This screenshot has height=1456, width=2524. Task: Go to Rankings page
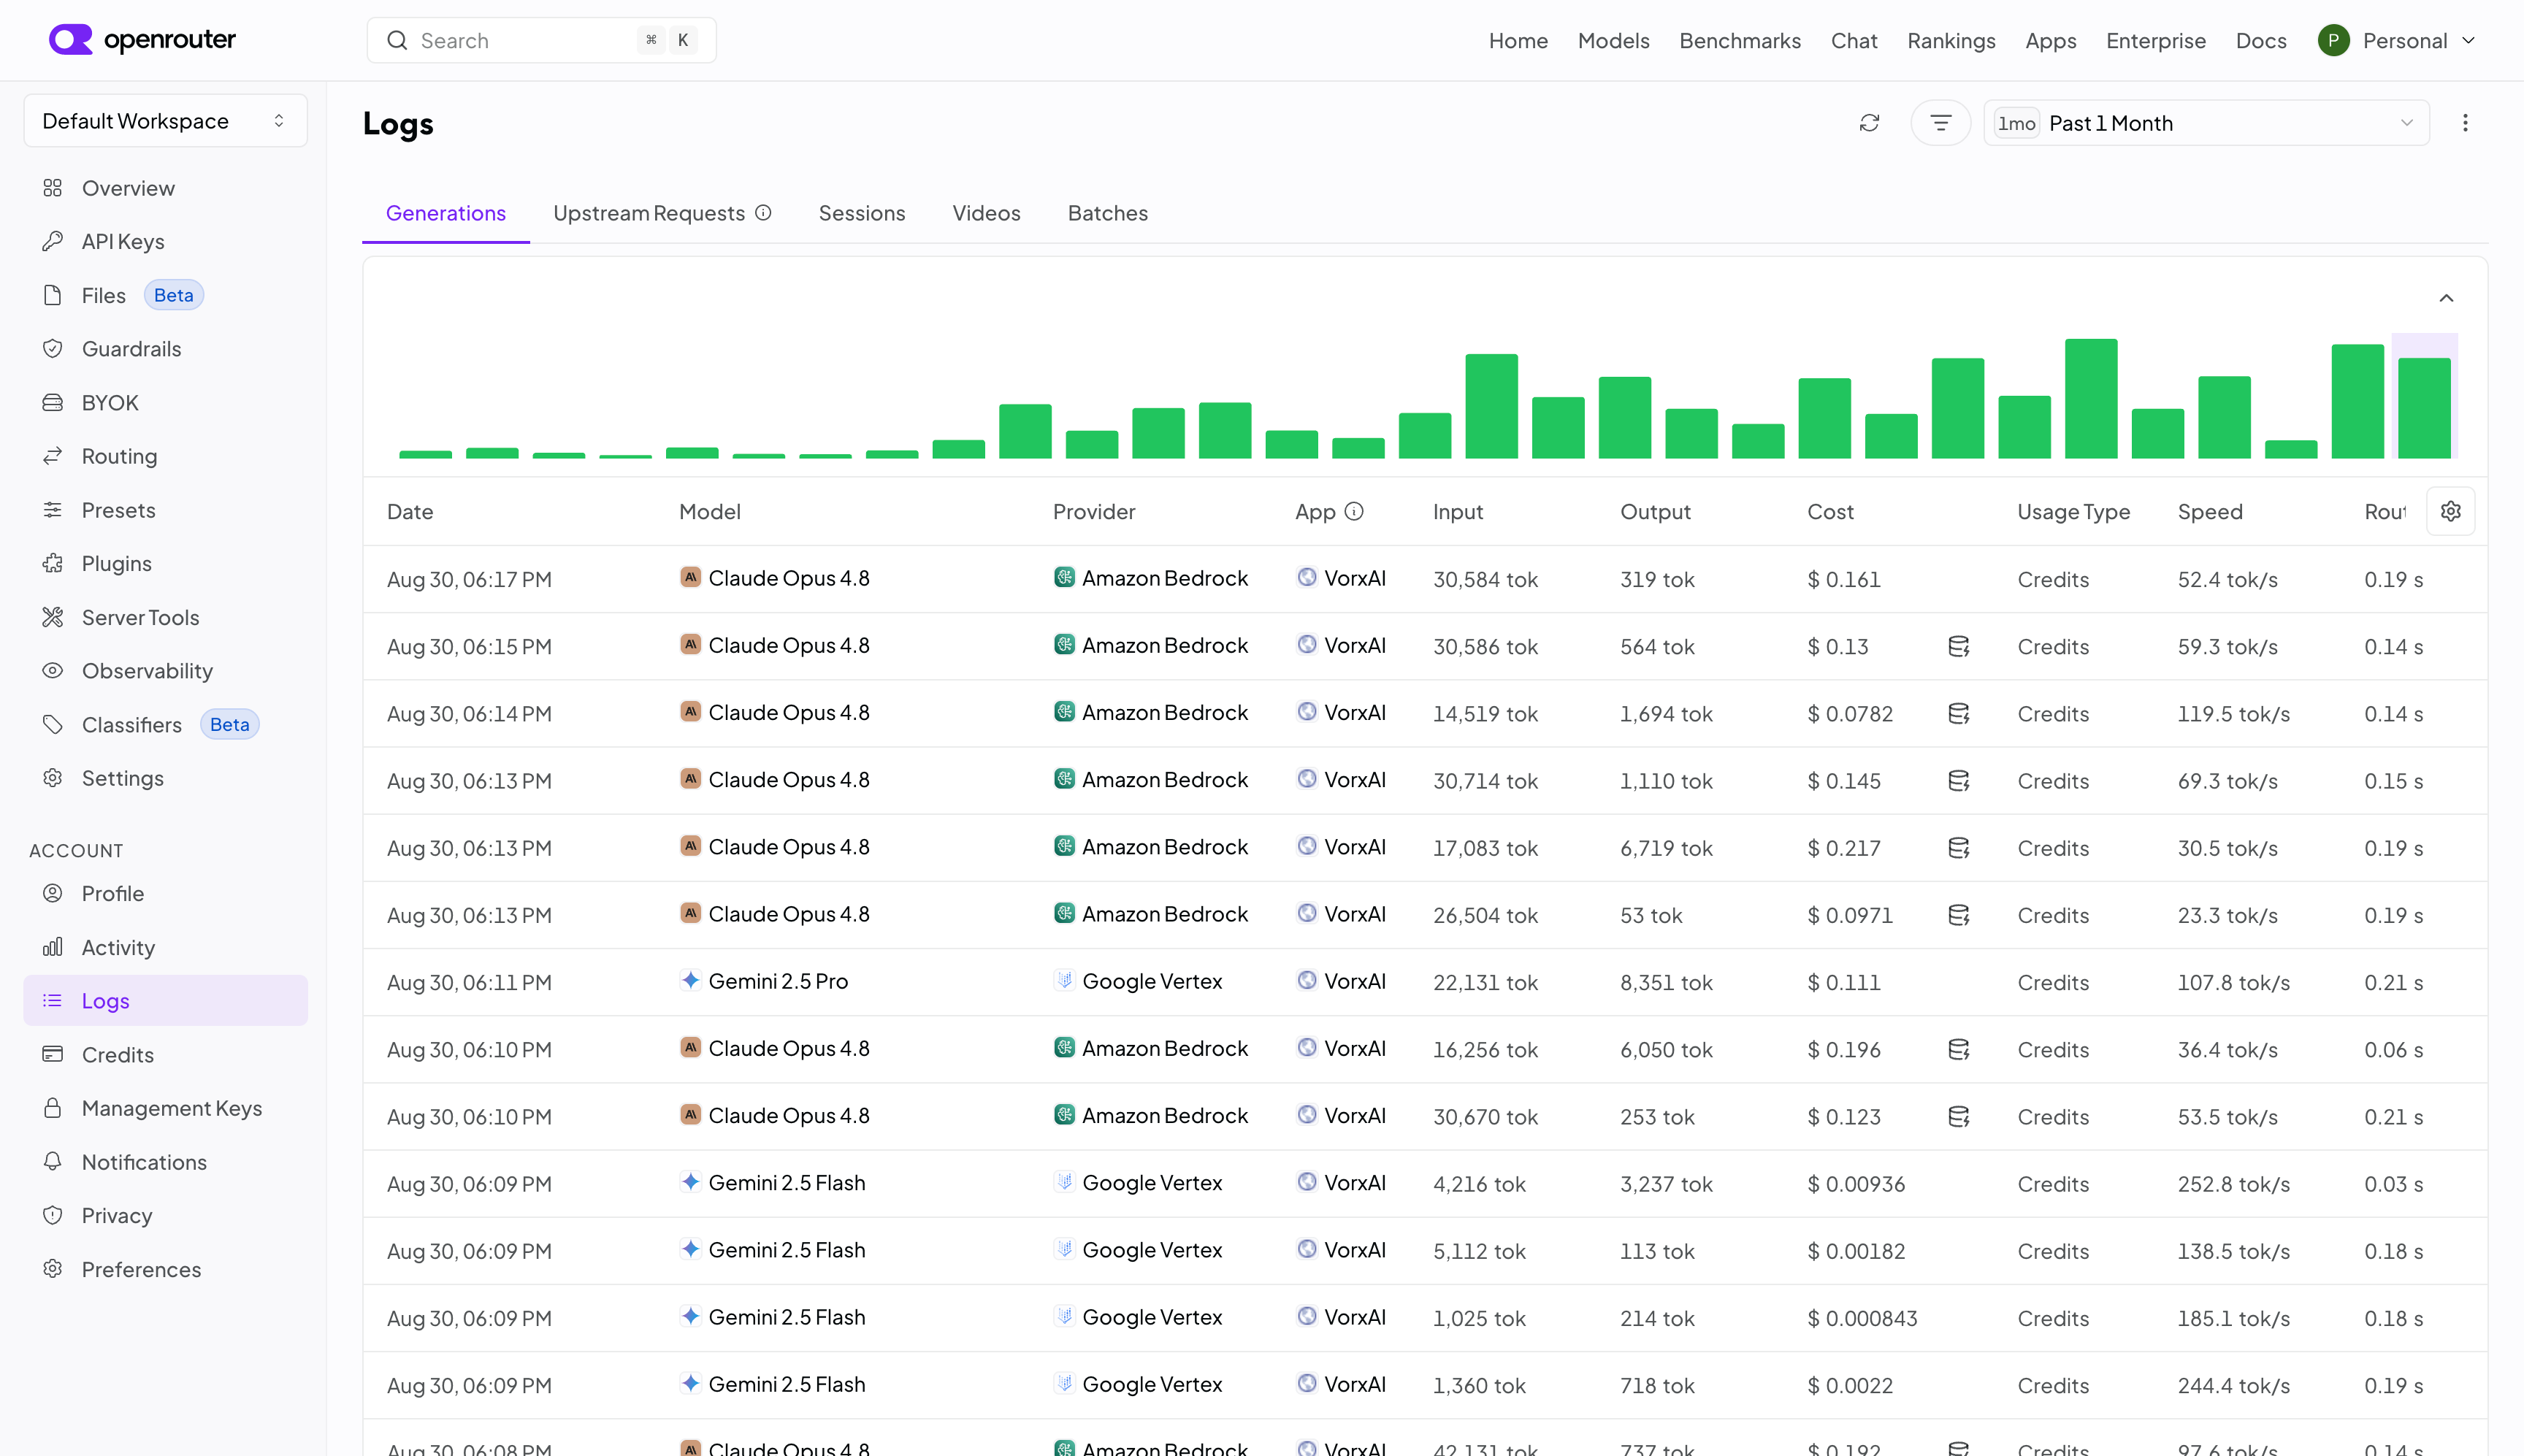pyautogui.click(x=1951, y=41)
